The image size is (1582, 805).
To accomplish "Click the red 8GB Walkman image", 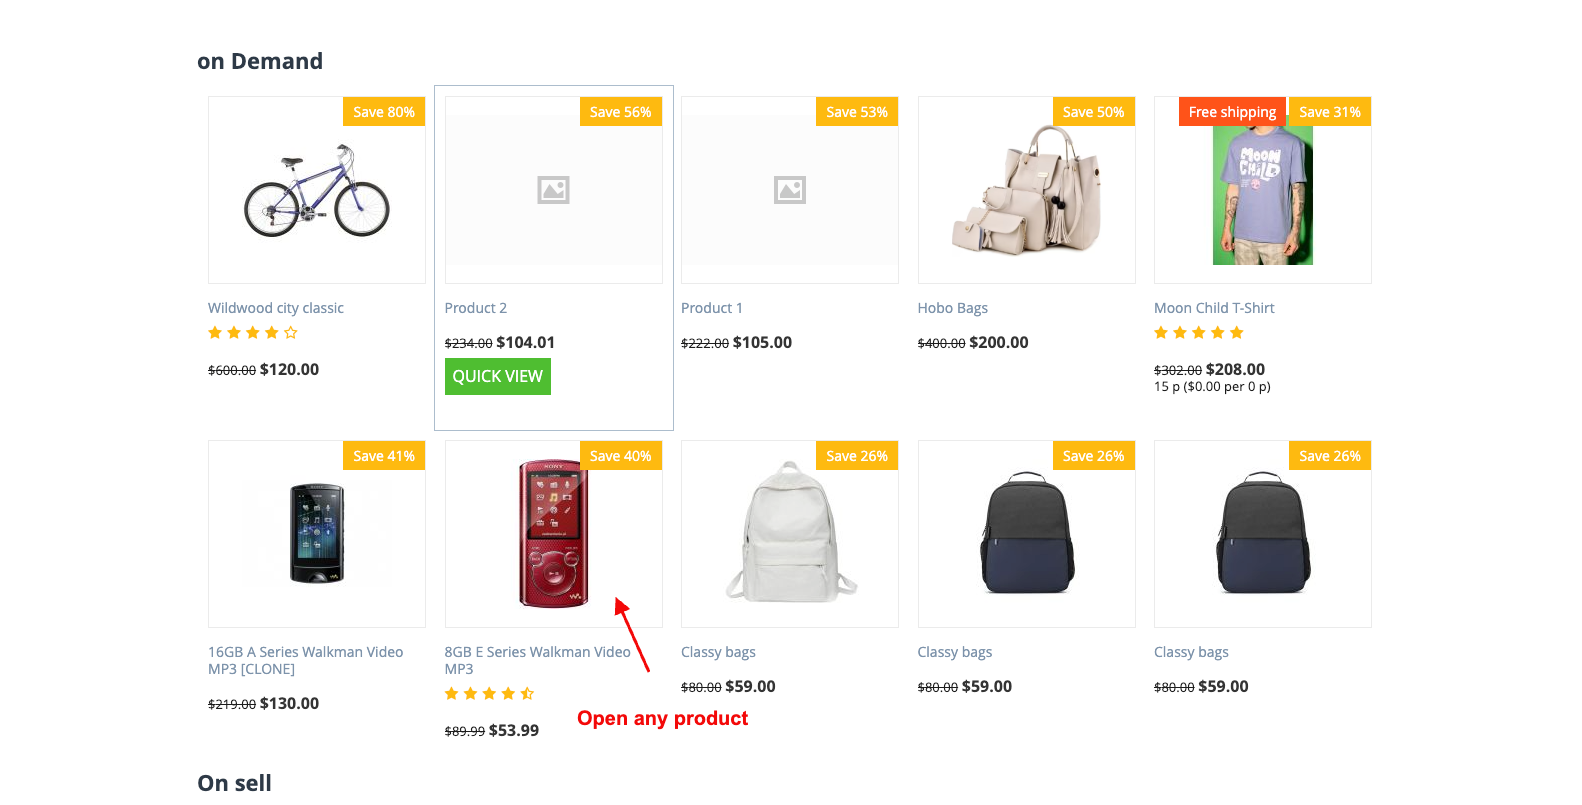I will pyautogui.click(x=553, y=534).
